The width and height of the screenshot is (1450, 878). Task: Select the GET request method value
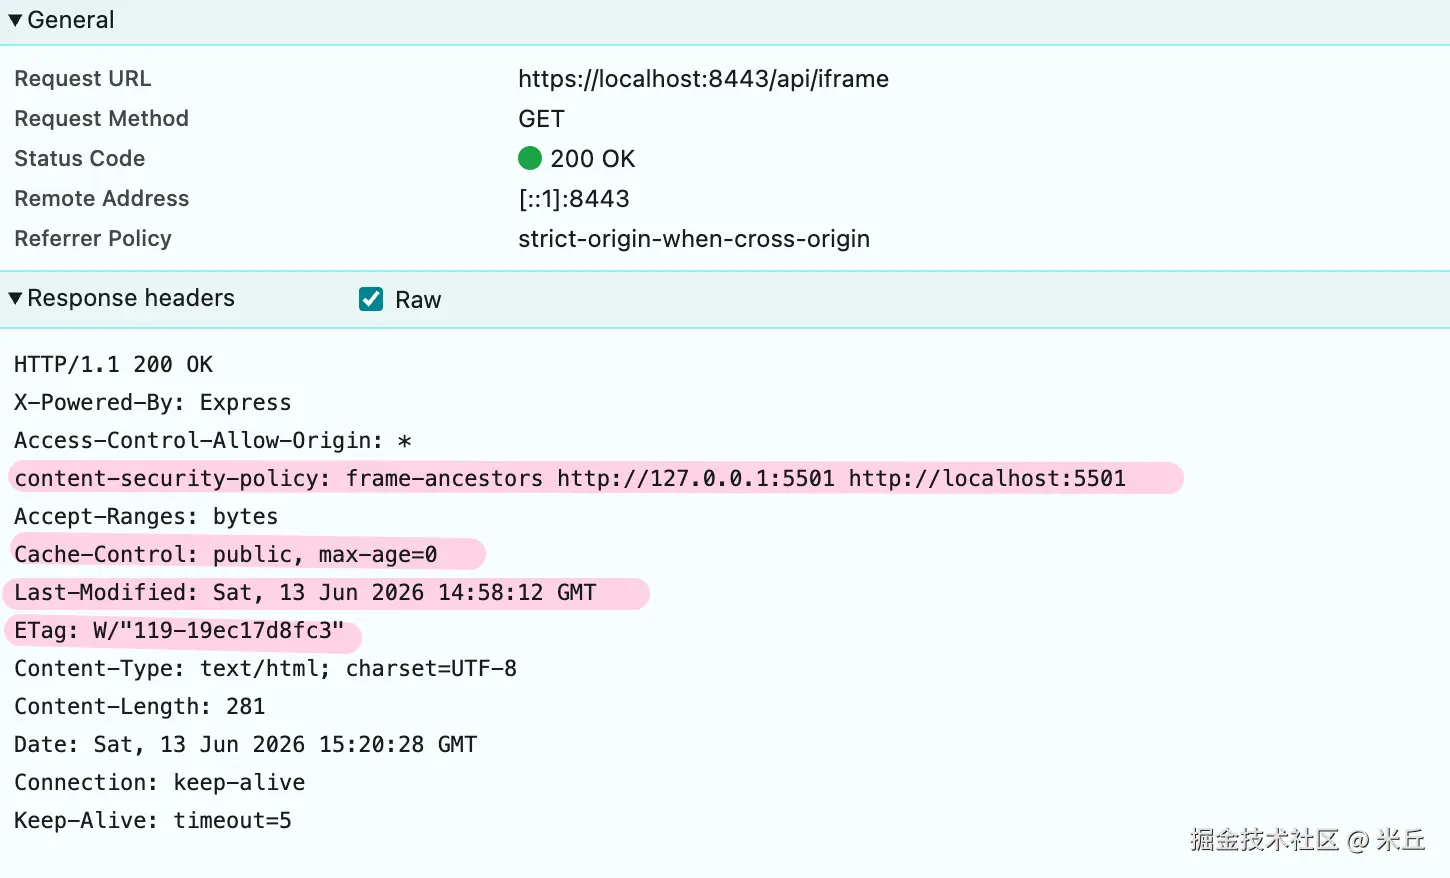point(541,119)
